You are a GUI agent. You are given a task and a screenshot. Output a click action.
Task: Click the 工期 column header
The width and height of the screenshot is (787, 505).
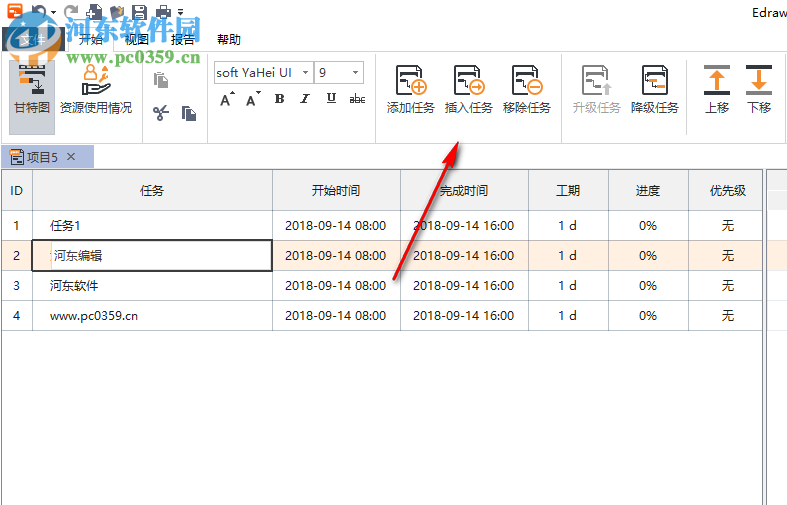click(x=568, y=190)
